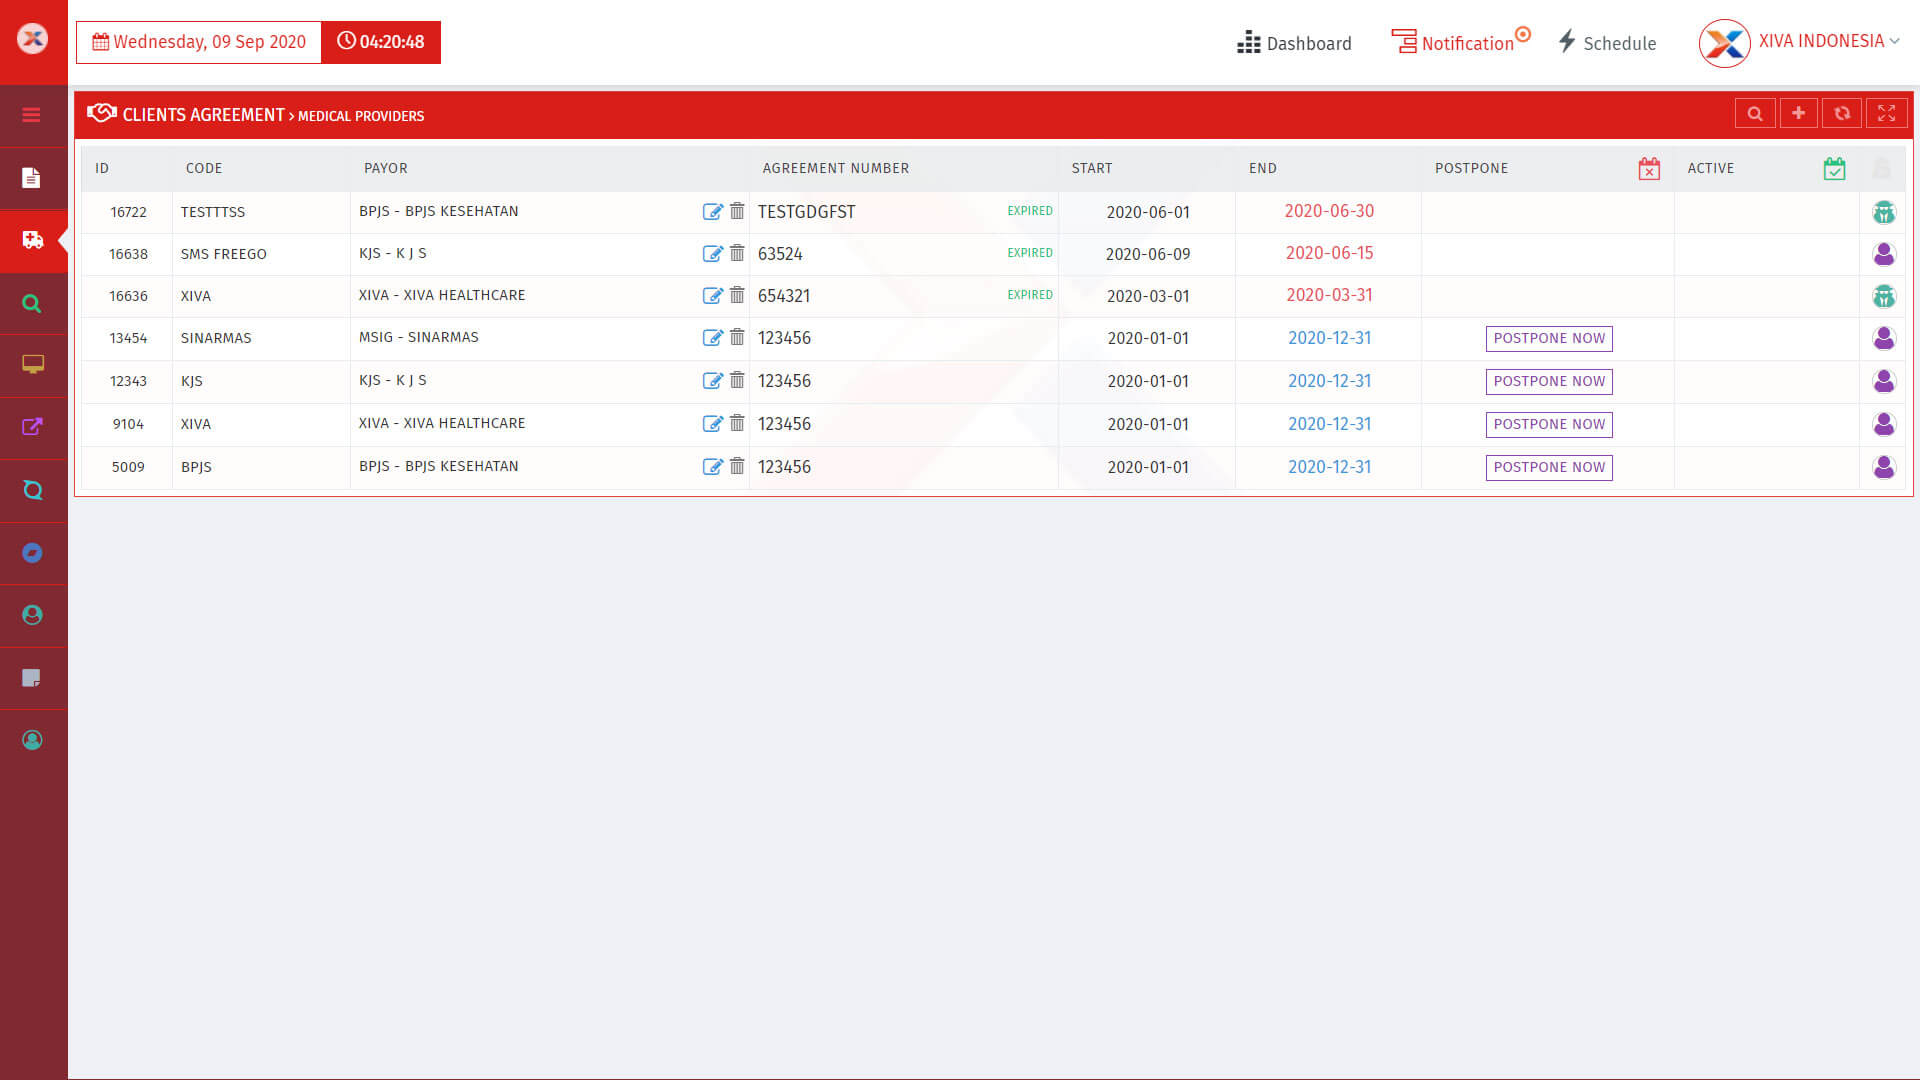The height and width of the screenshot is (1080, 1920).
Task: Click START column header
Action: [x=1092, y=168]
